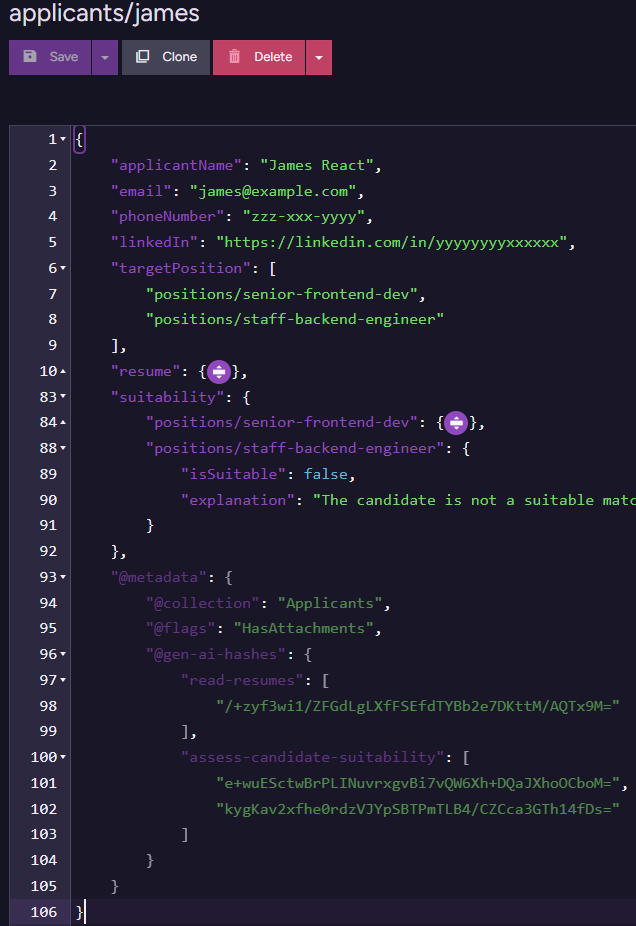Collapse suitability block at line 83
Image resolution: width=636 pixels, height=926 pixels.
[63, 397]
